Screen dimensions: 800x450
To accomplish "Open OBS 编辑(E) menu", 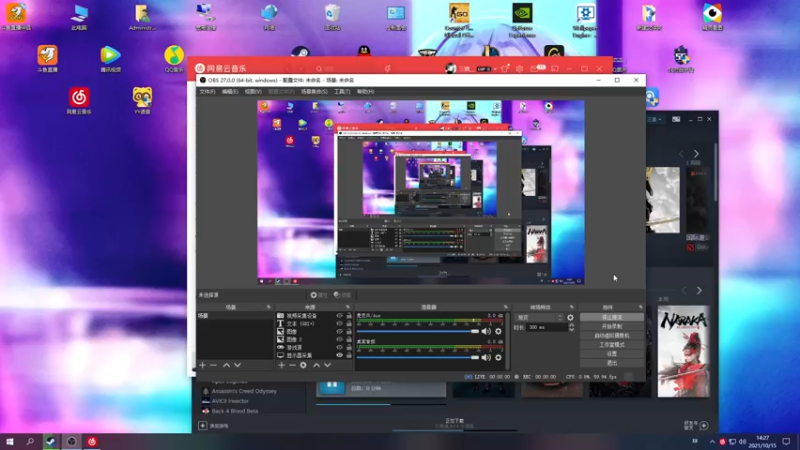I will pyautogui.click(x=230, y=91).
